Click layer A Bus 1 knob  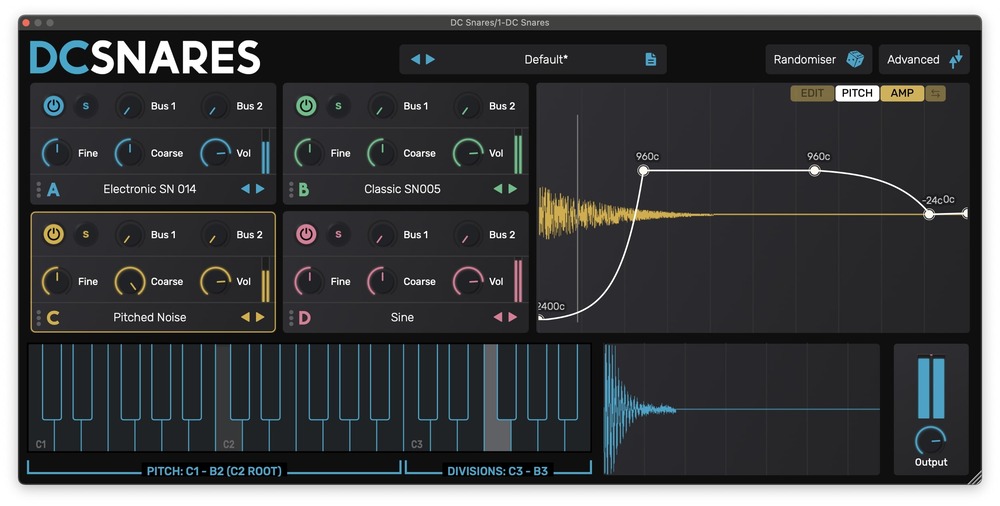[x=129, y=107]
